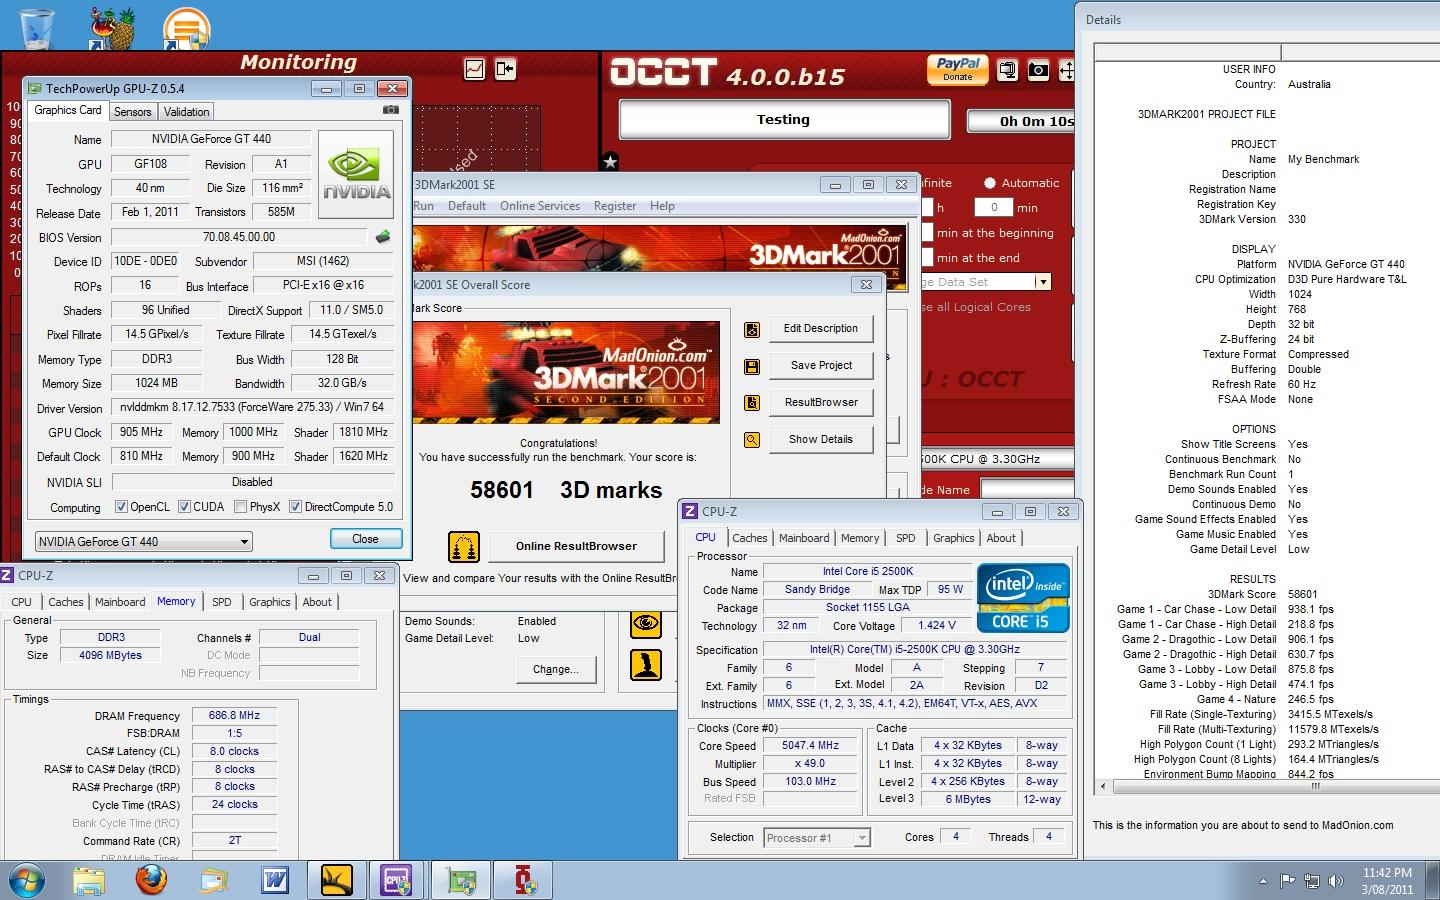Open the Mainboard tab in right CPU-Z window
The height and width of the screenshot is (900, 1440).
tap(805, 538)
